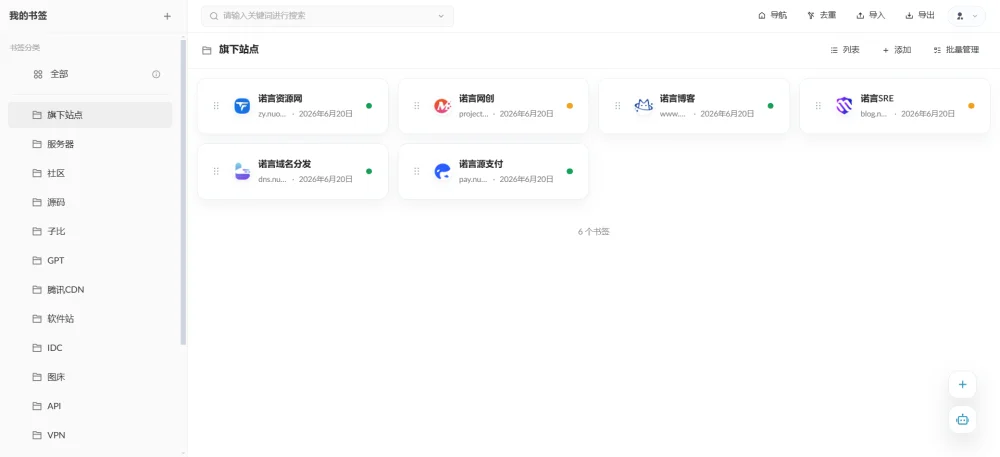Open 批量管理 batch management
This screenshot has width=1000, height=457.
956,50
